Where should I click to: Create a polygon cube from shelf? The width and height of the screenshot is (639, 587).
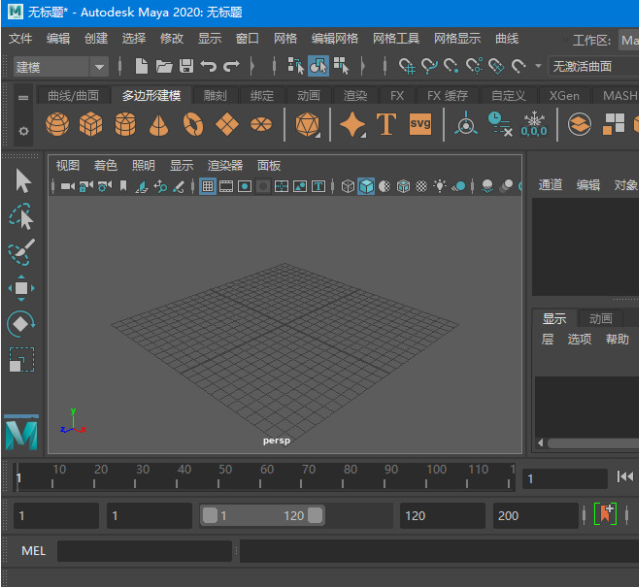pyautogui.click(x=91, y=124)
